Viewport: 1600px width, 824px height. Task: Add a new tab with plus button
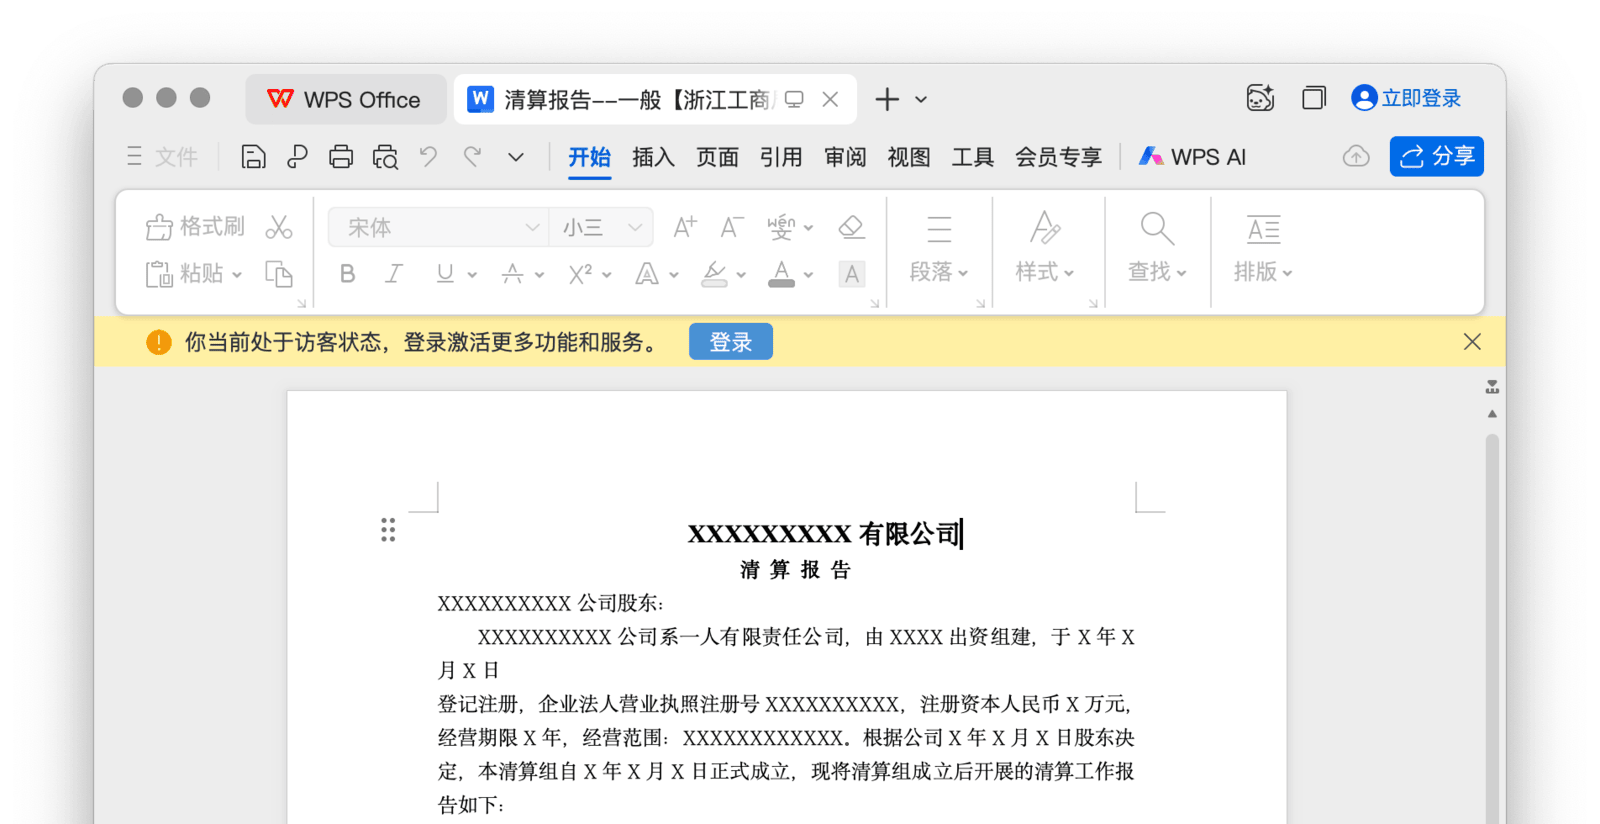[887, 99]
